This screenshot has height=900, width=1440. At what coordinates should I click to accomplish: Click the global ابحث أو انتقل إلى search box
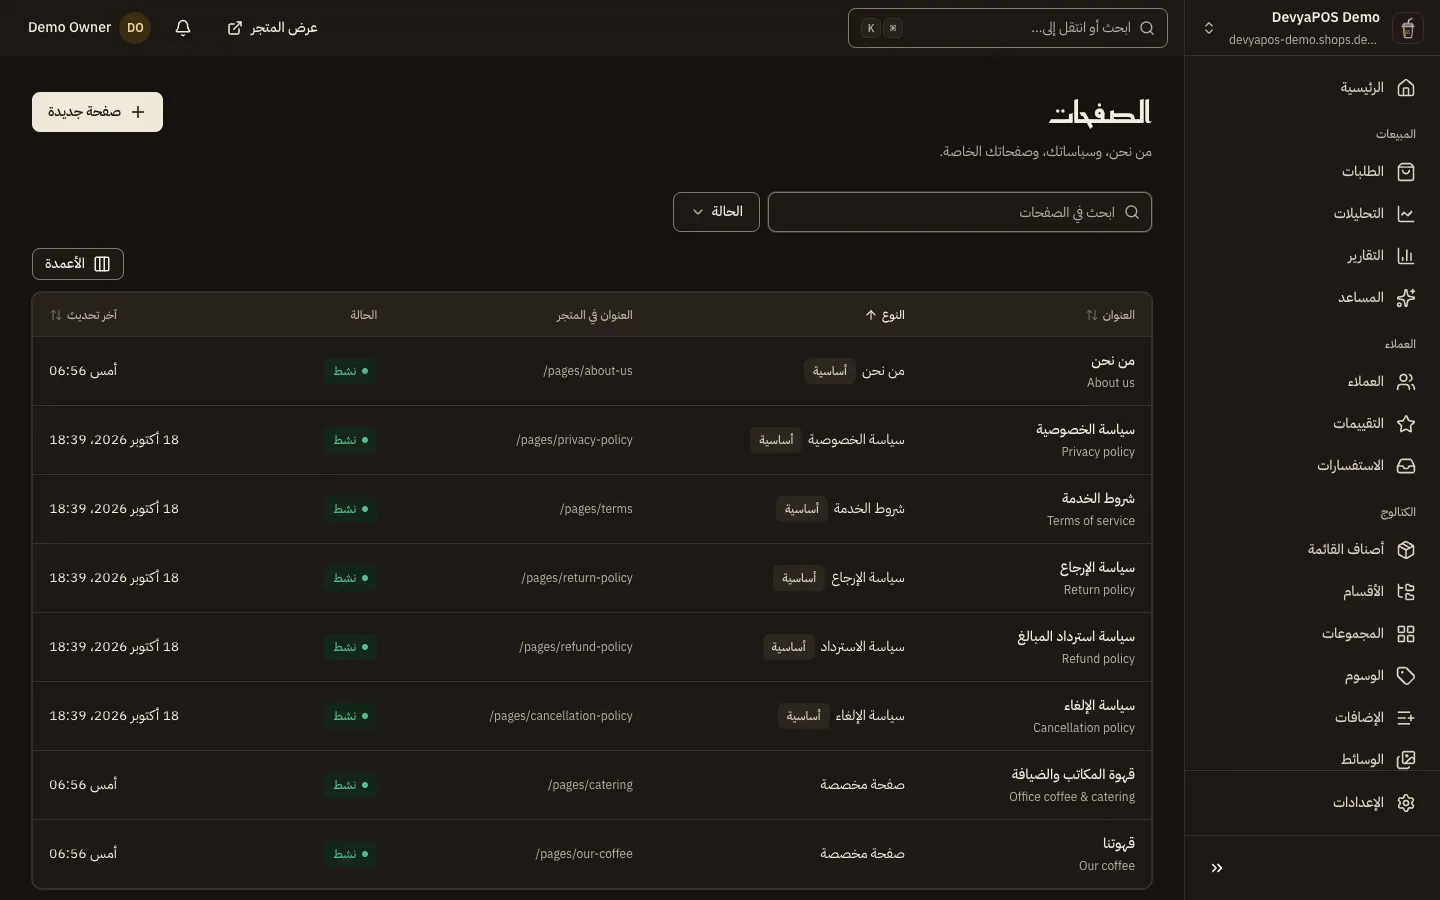pos(1008,28)
